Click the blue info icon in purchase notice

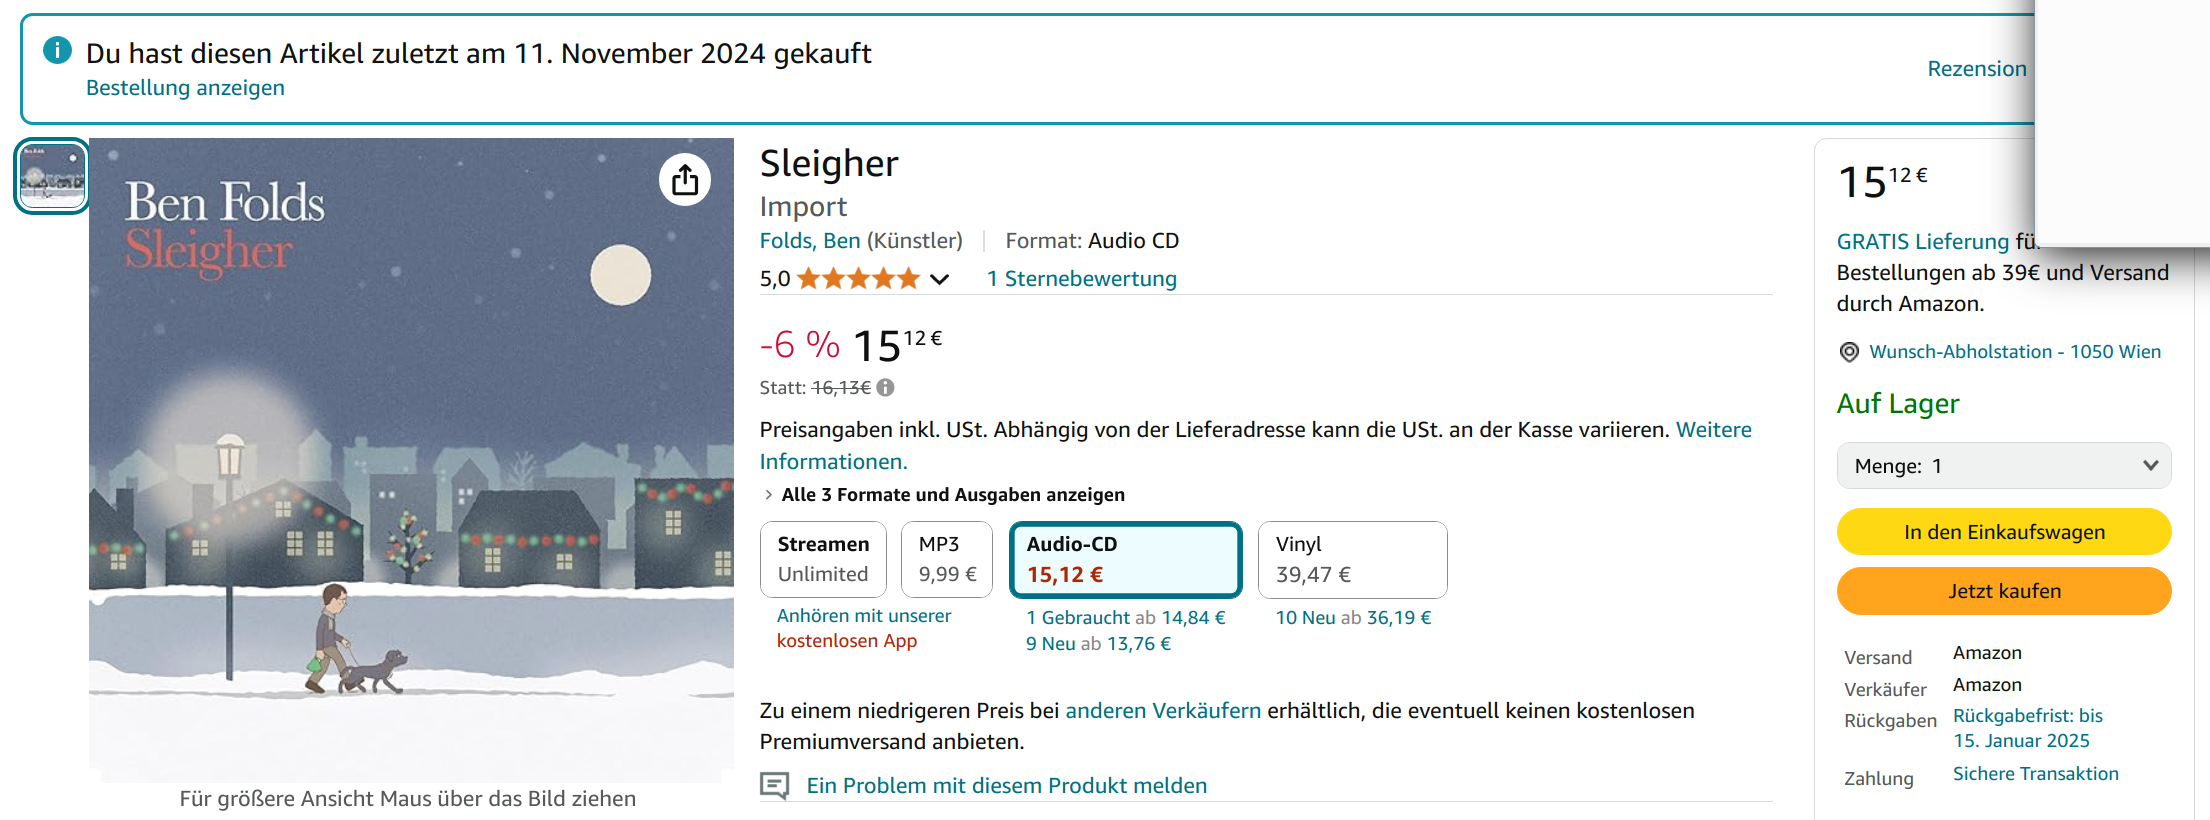pos(58,50)
